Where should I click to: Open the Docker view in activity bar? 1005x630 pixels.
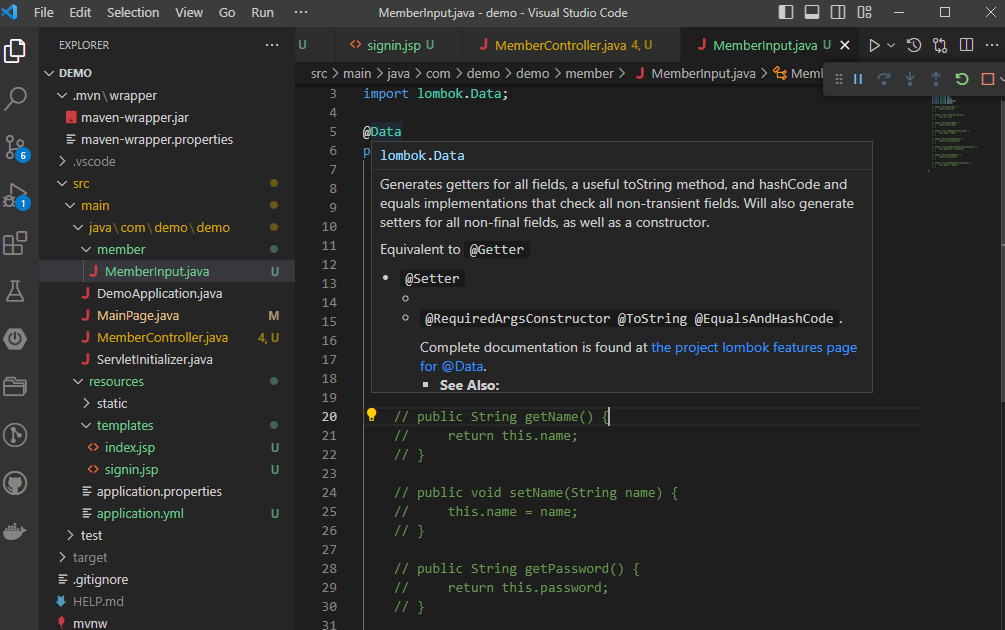point(15,531)
